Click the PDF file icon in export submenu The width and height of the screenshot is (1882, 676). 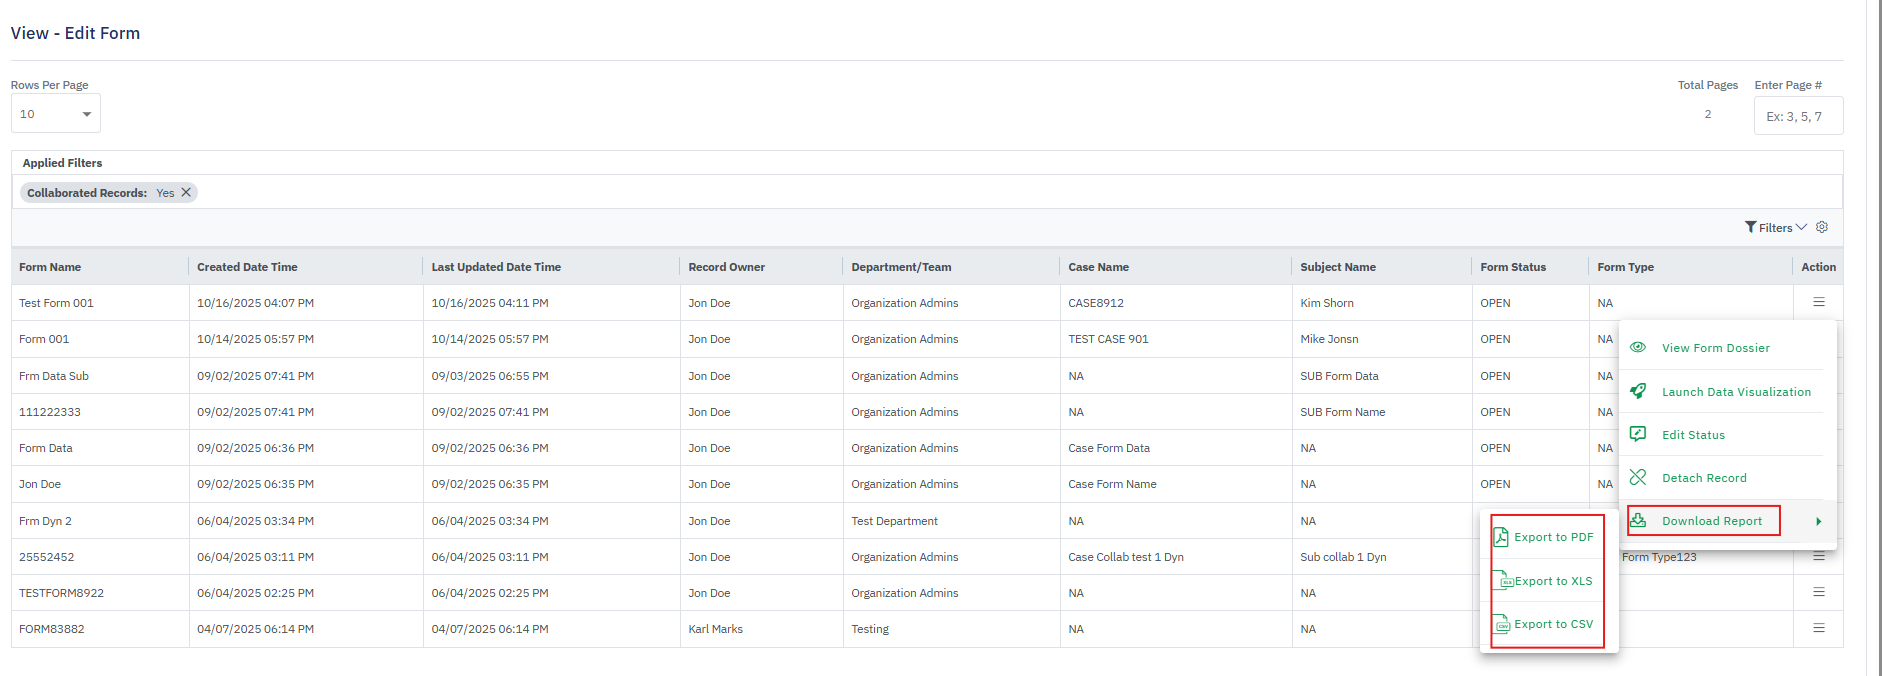1501,537
